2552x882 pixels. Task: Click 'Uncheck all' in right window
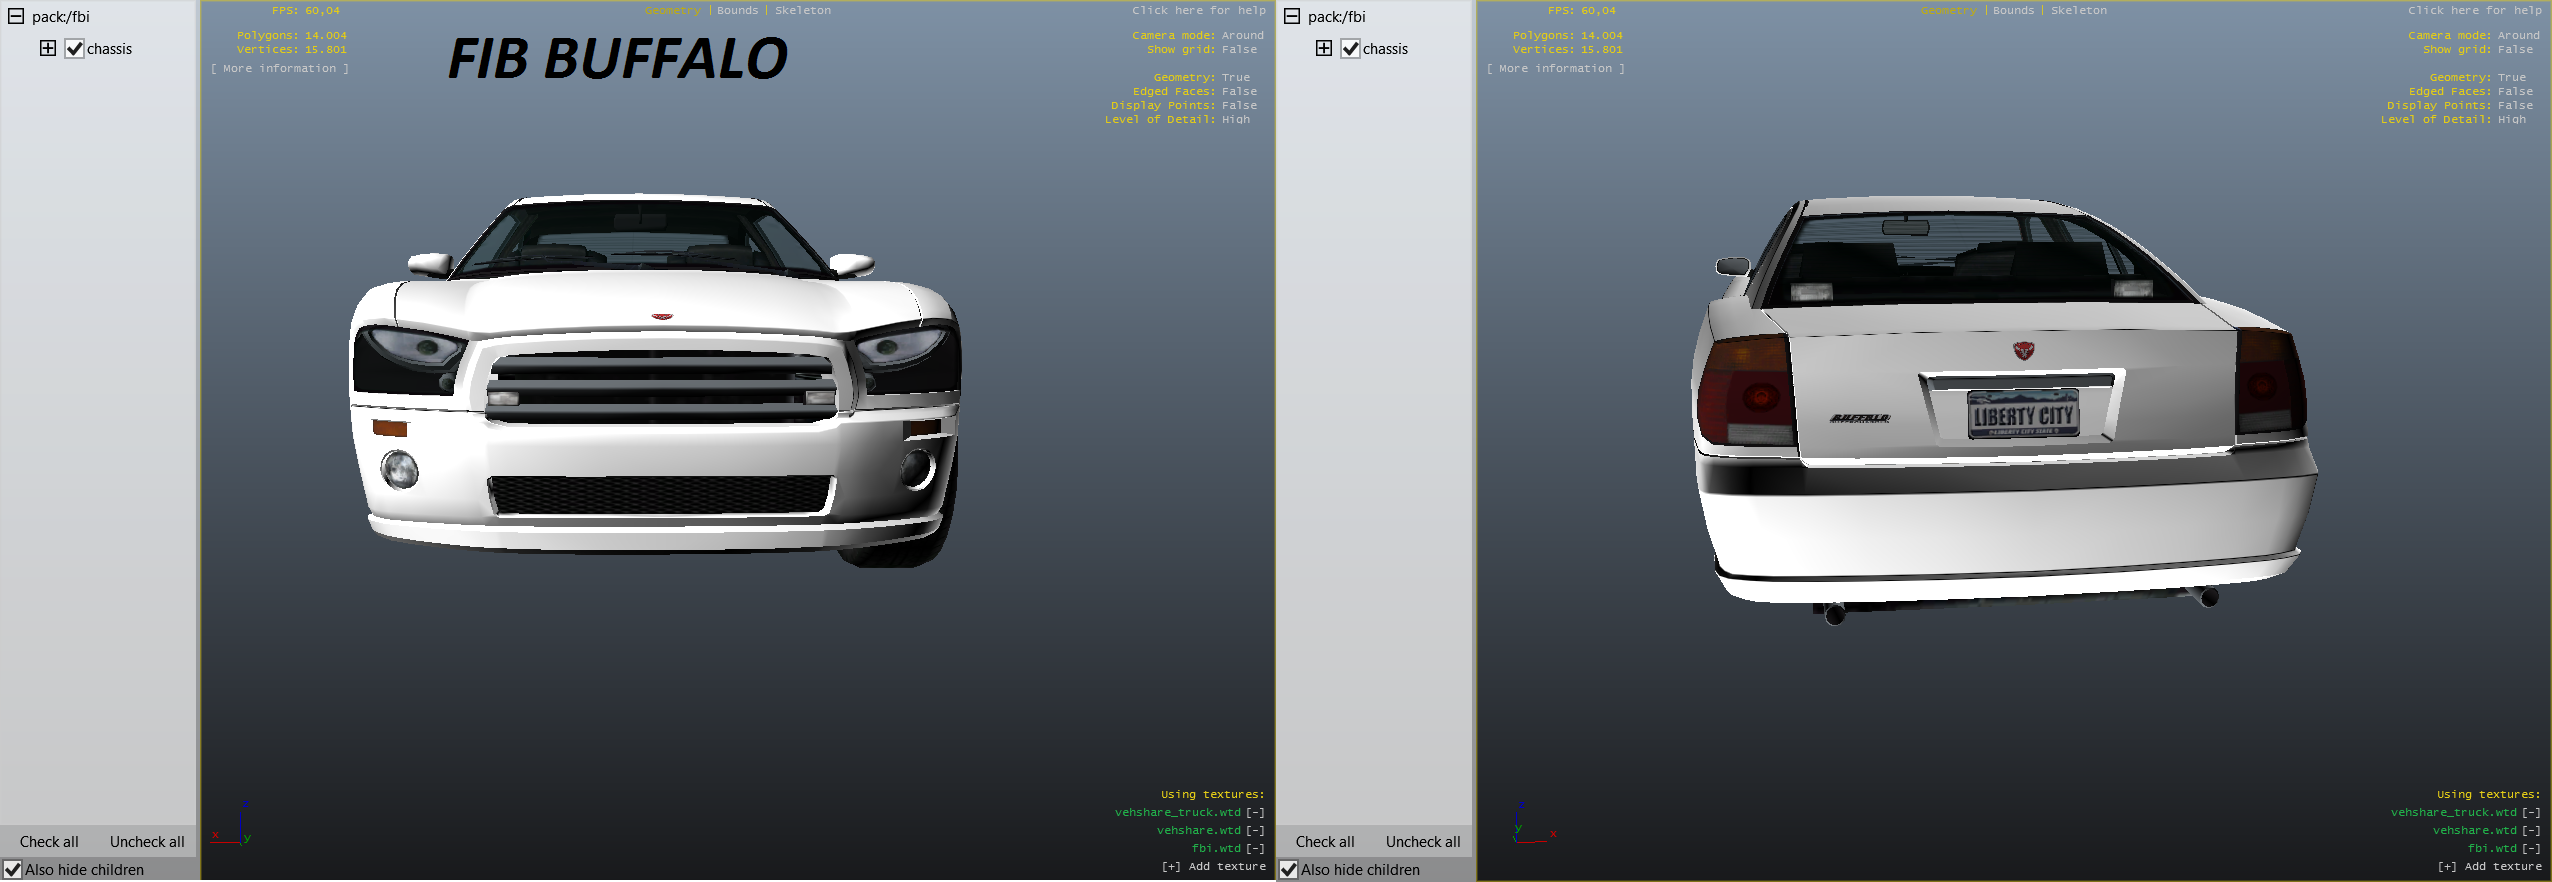(1423, 841)
